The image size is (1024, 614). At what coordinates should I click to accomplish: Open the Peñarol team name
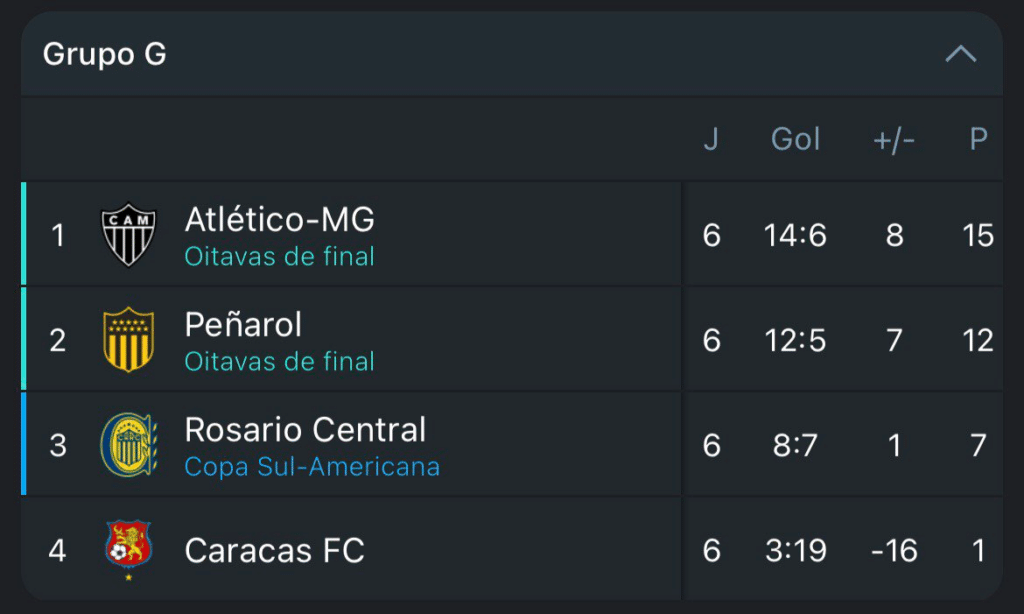tap(243, 324)
